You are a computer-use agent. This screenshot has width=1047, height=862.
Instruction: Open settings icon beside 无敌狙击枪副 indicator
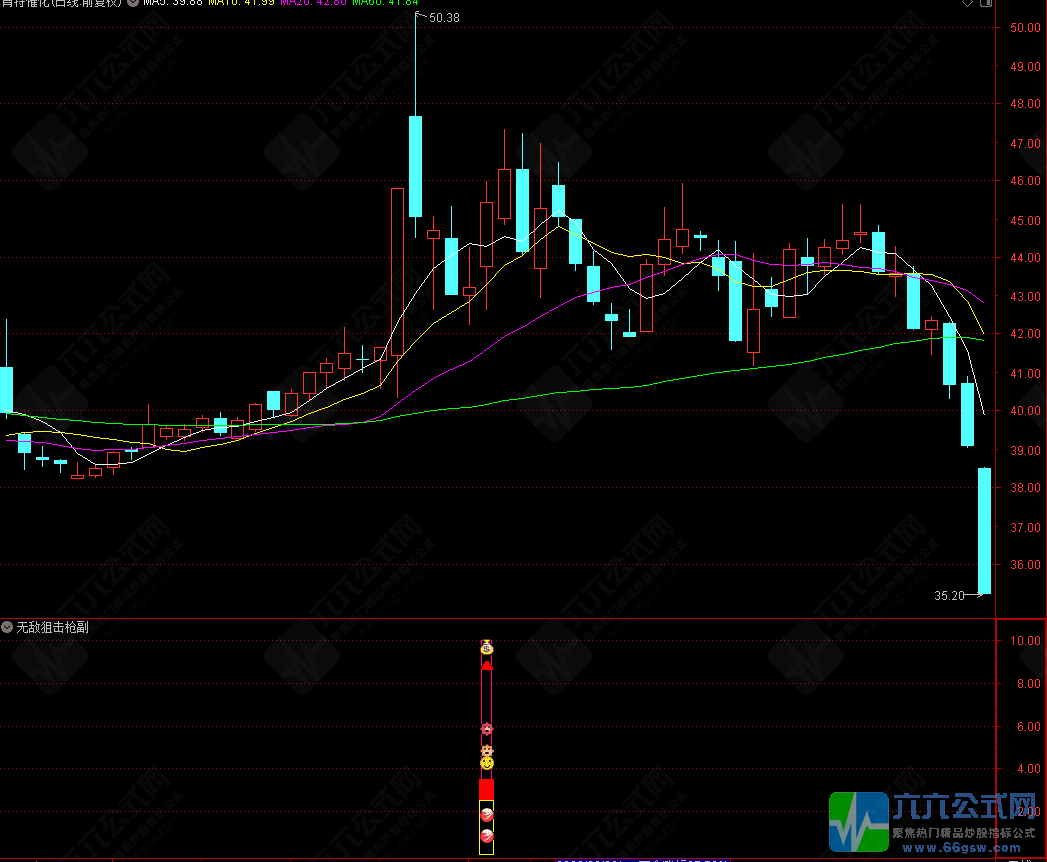tap(7, 627)
